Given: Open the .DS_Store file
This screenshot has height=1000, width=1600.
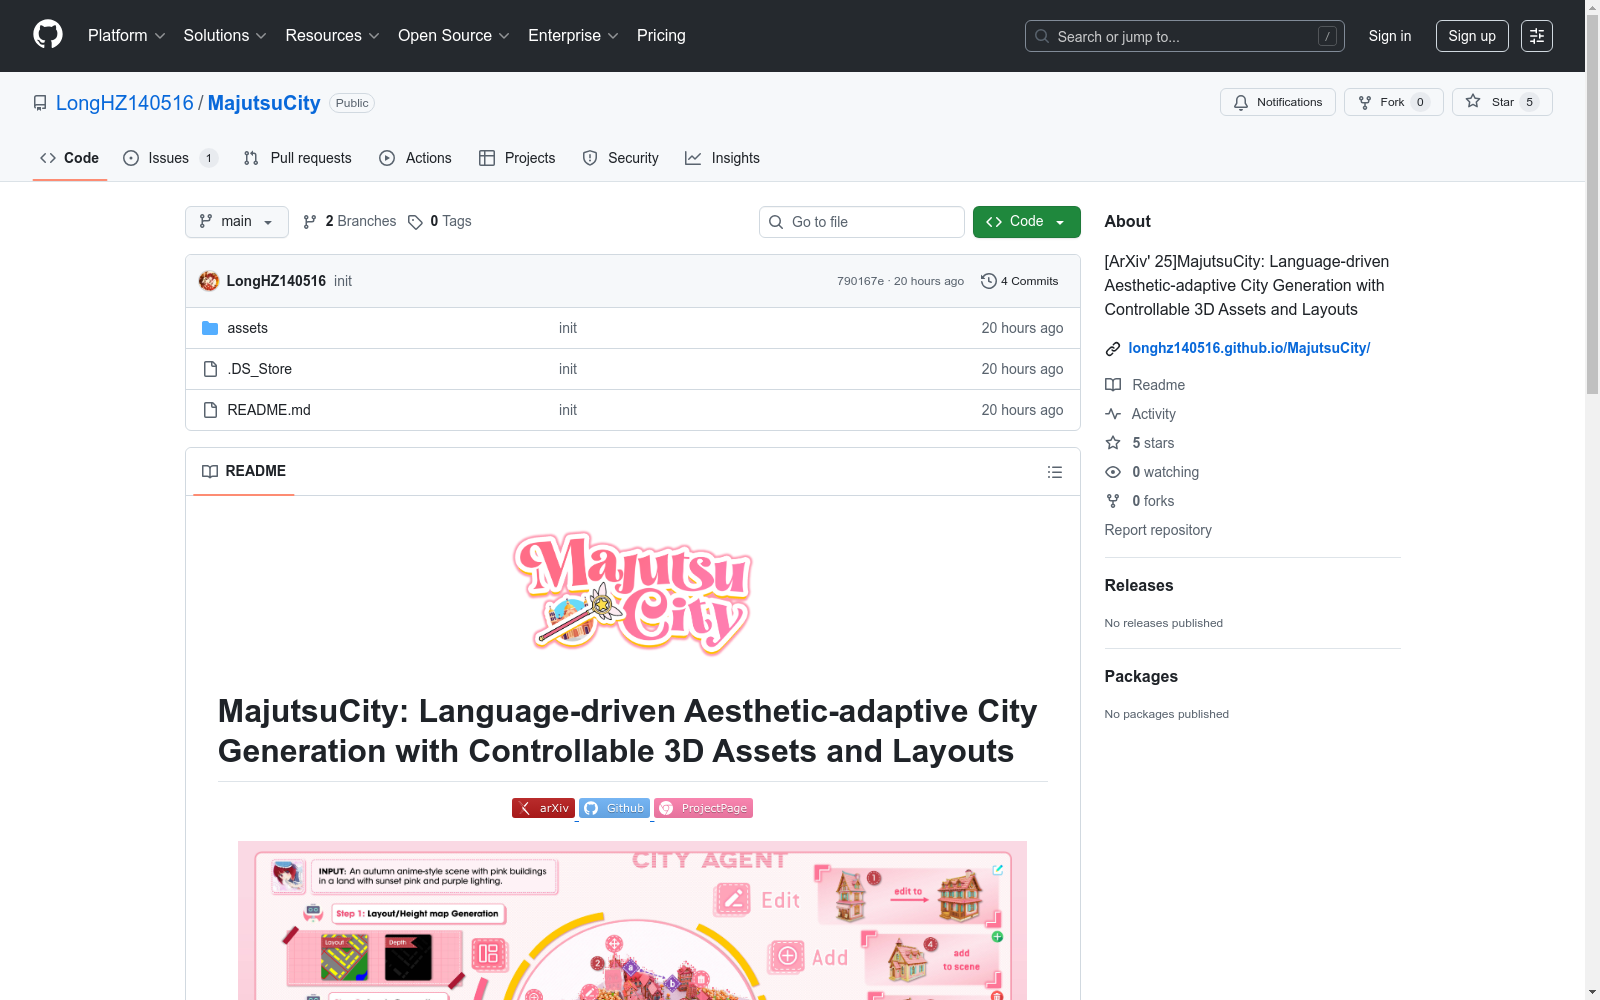Looking at the screenshot, I should (260, 369).
